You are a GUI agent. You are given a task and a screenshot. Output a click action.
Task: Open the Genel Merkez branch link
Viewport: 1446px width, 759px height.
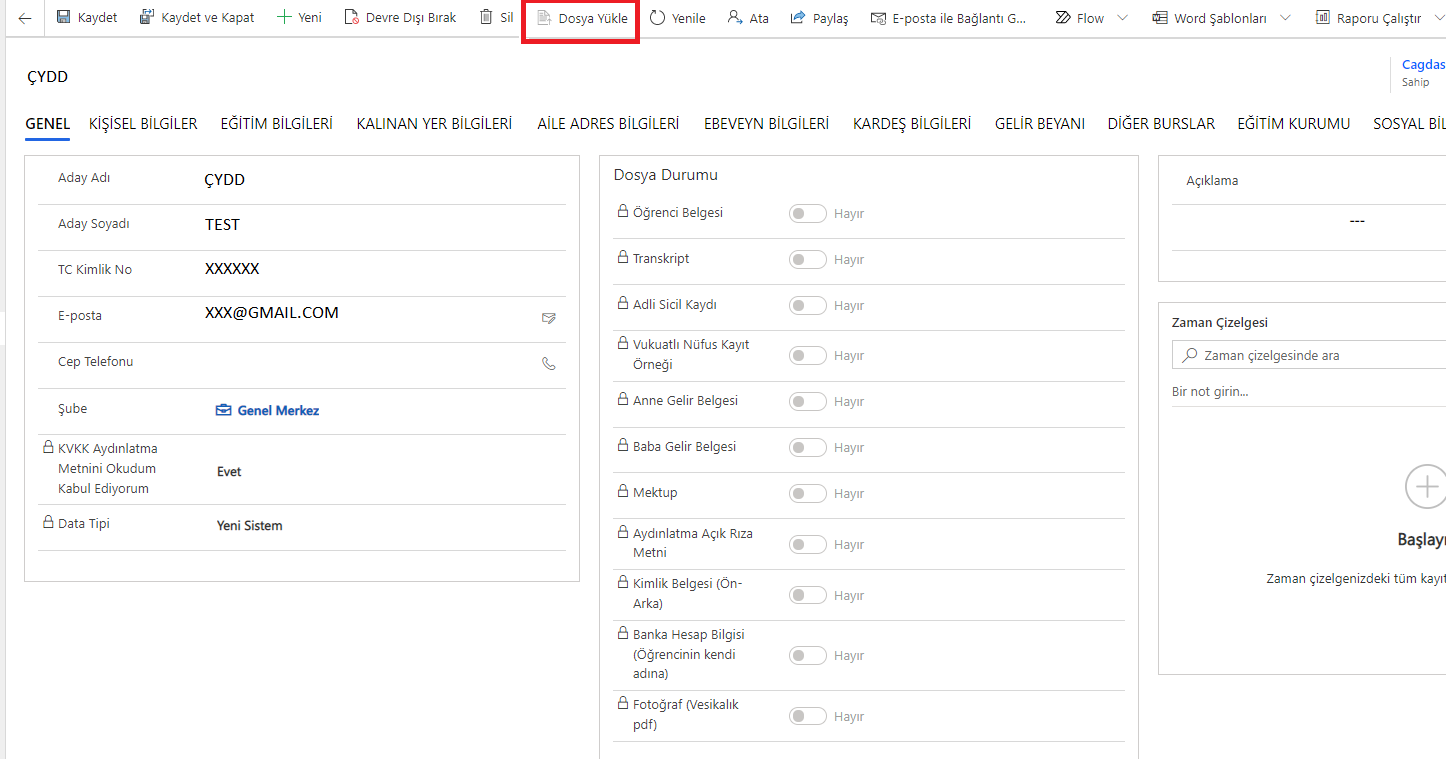click(278, 411)
